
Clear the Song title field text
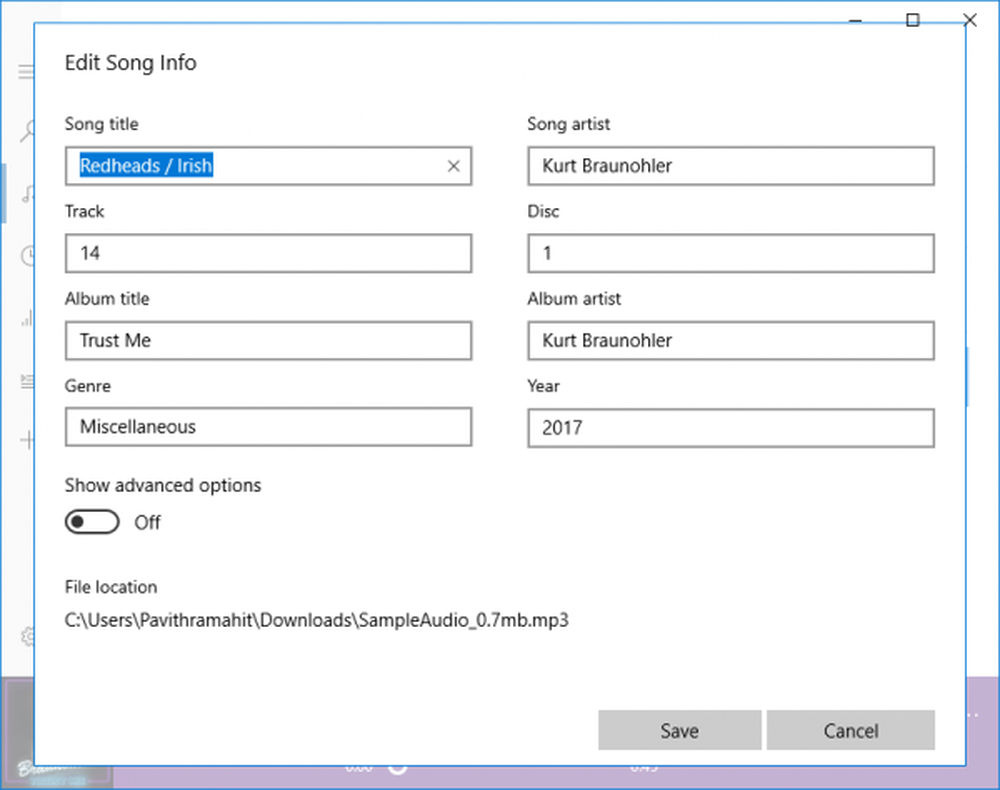coord(453,167)
